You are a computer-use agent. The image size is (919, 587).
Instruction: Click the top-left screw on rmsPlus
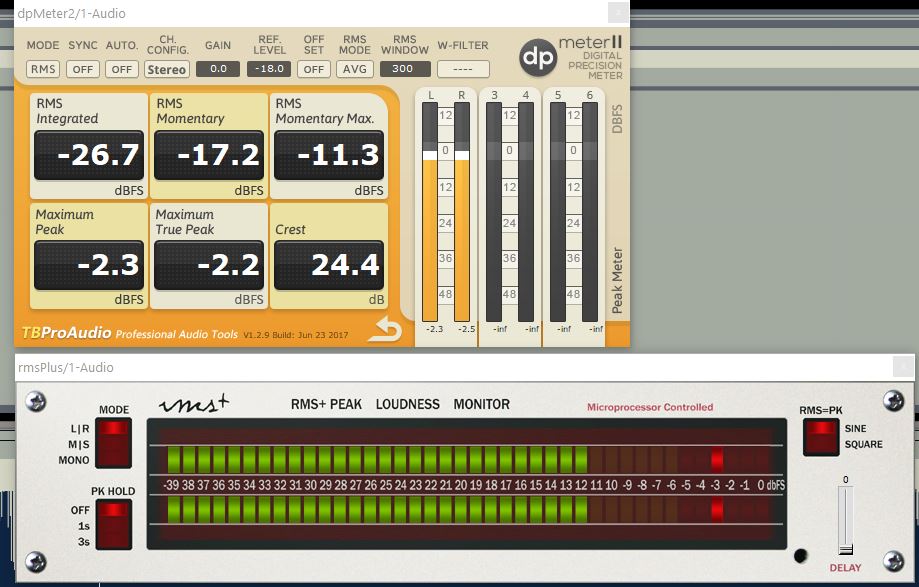click(36, 401)
